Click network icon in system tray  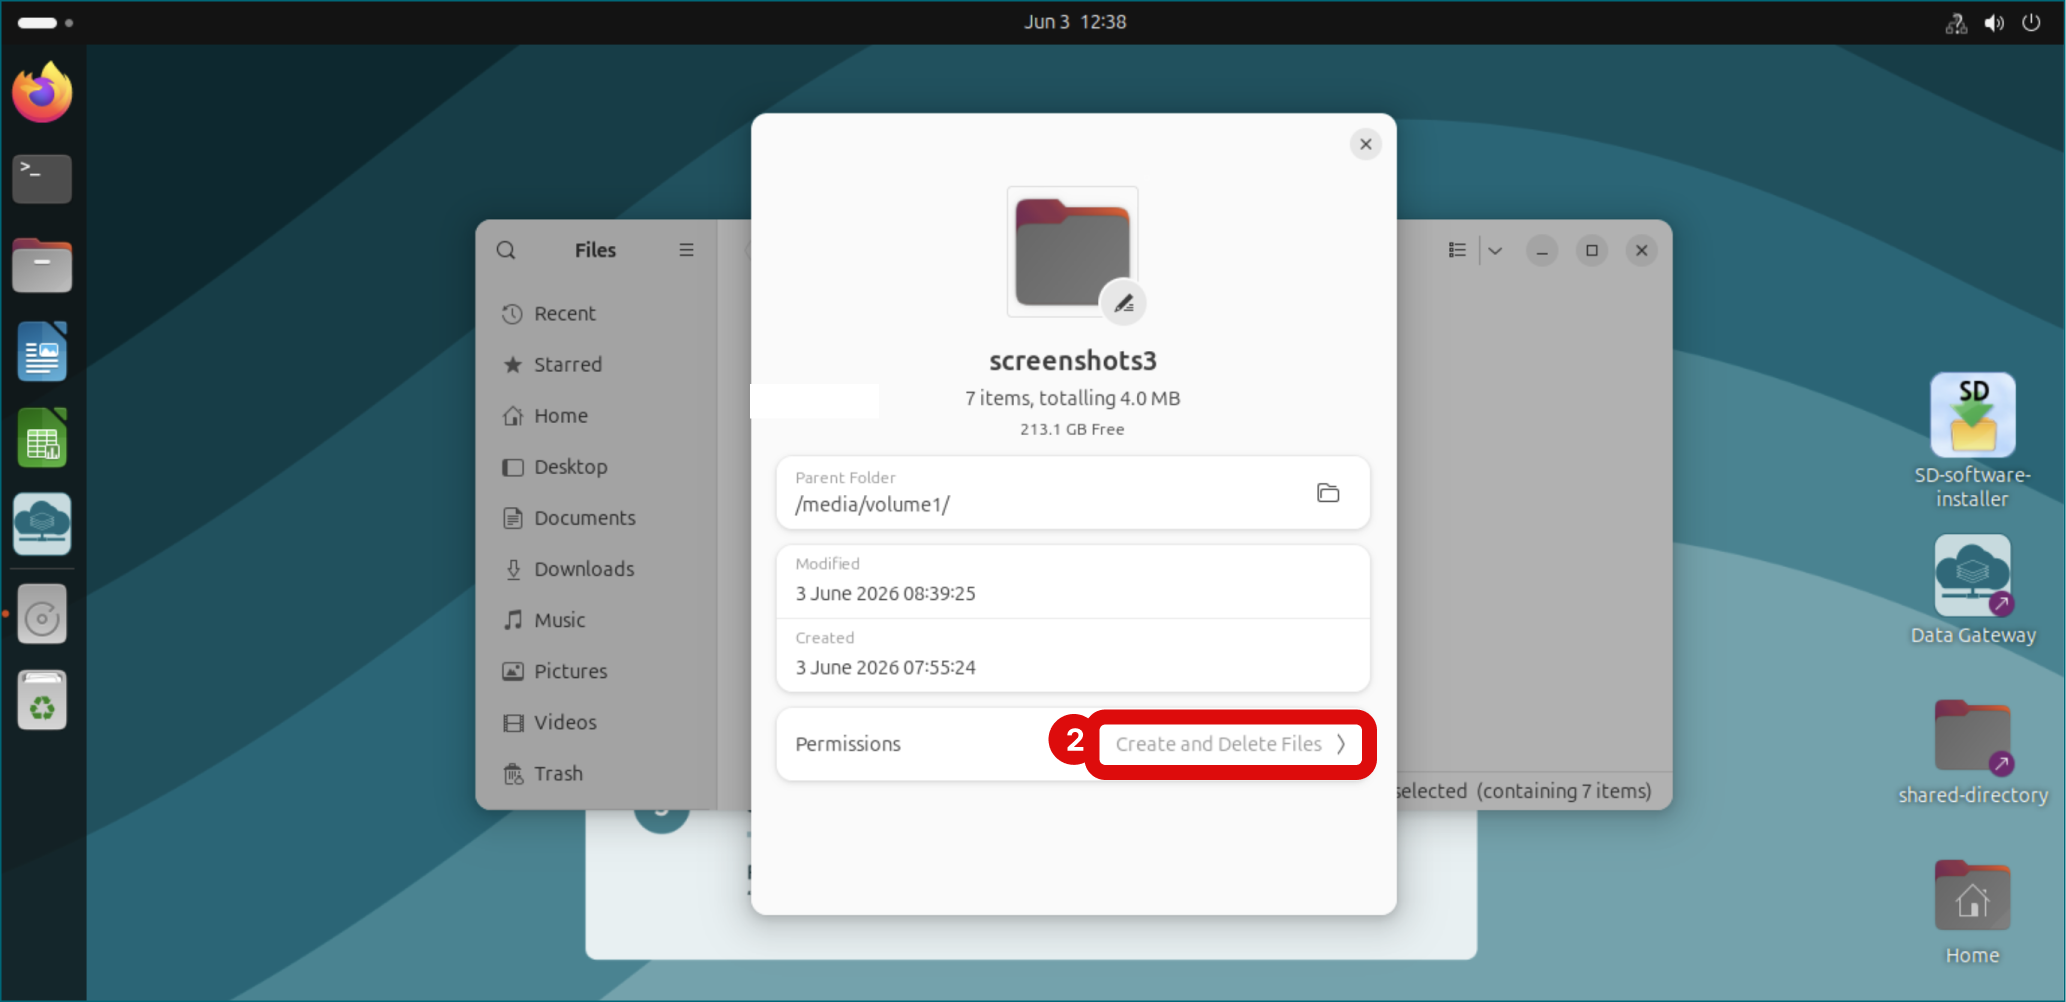pos(1957,22)
